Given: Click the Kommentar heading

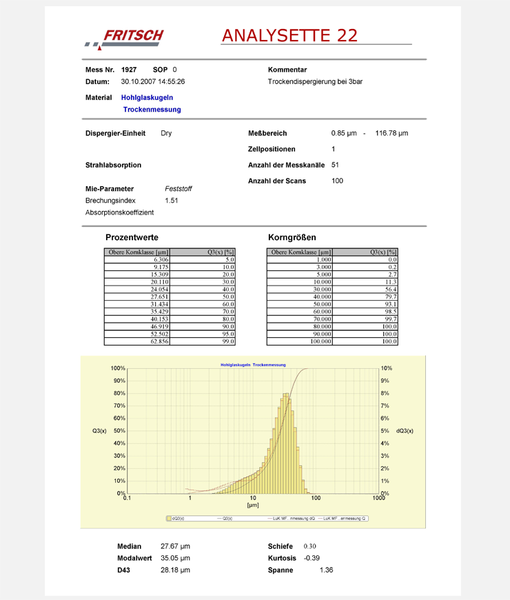Looking at the screenshot, I should tap(287, 70).
